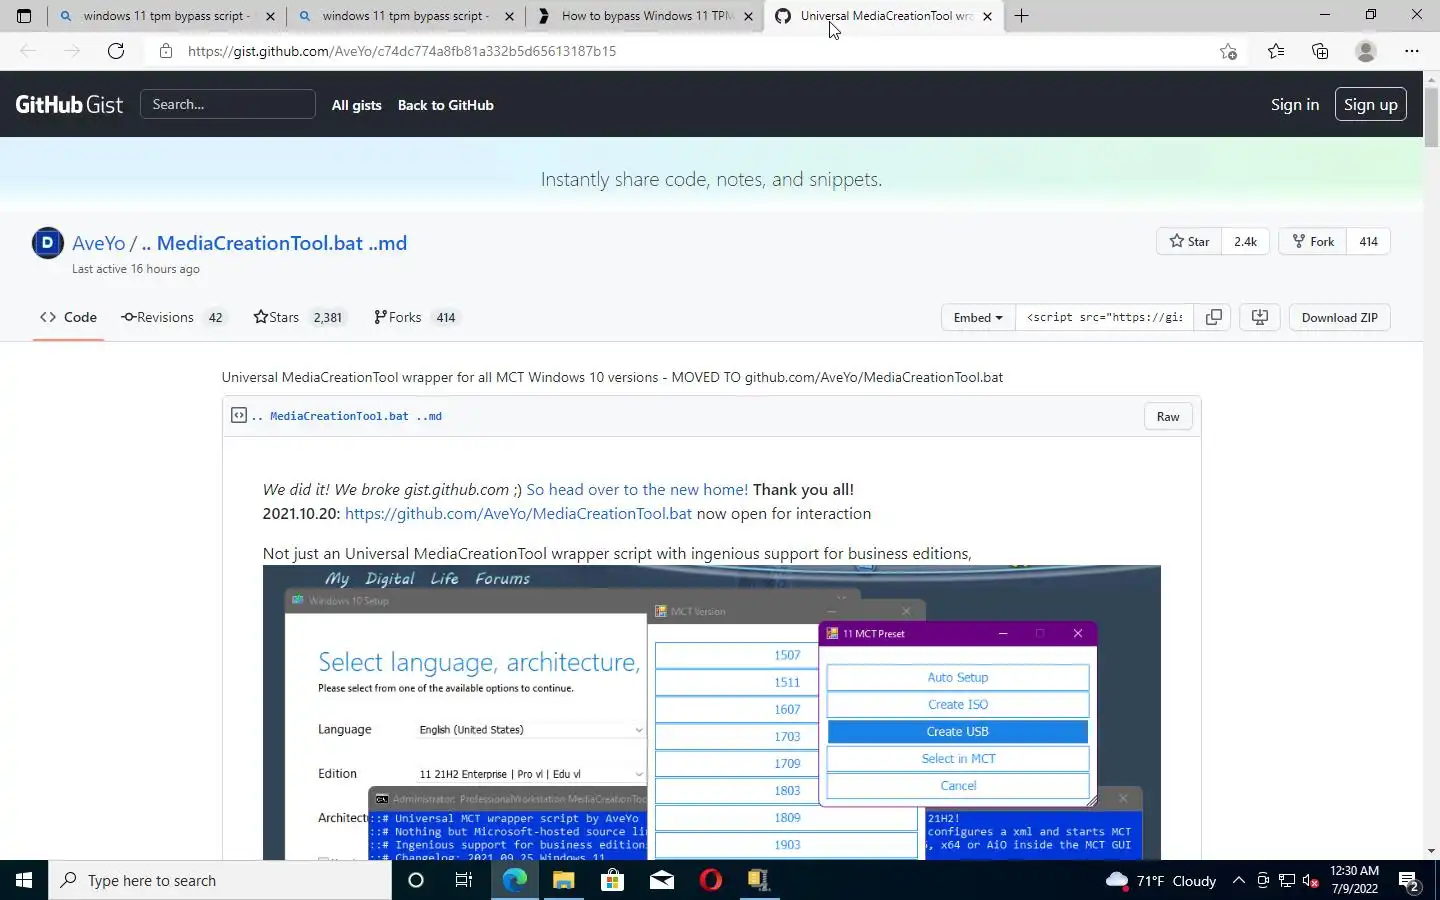The width and height of the screenshot is (1440, 900).
Task: Add this page to favorites star icon
Action: click(x=1229, y=51)
